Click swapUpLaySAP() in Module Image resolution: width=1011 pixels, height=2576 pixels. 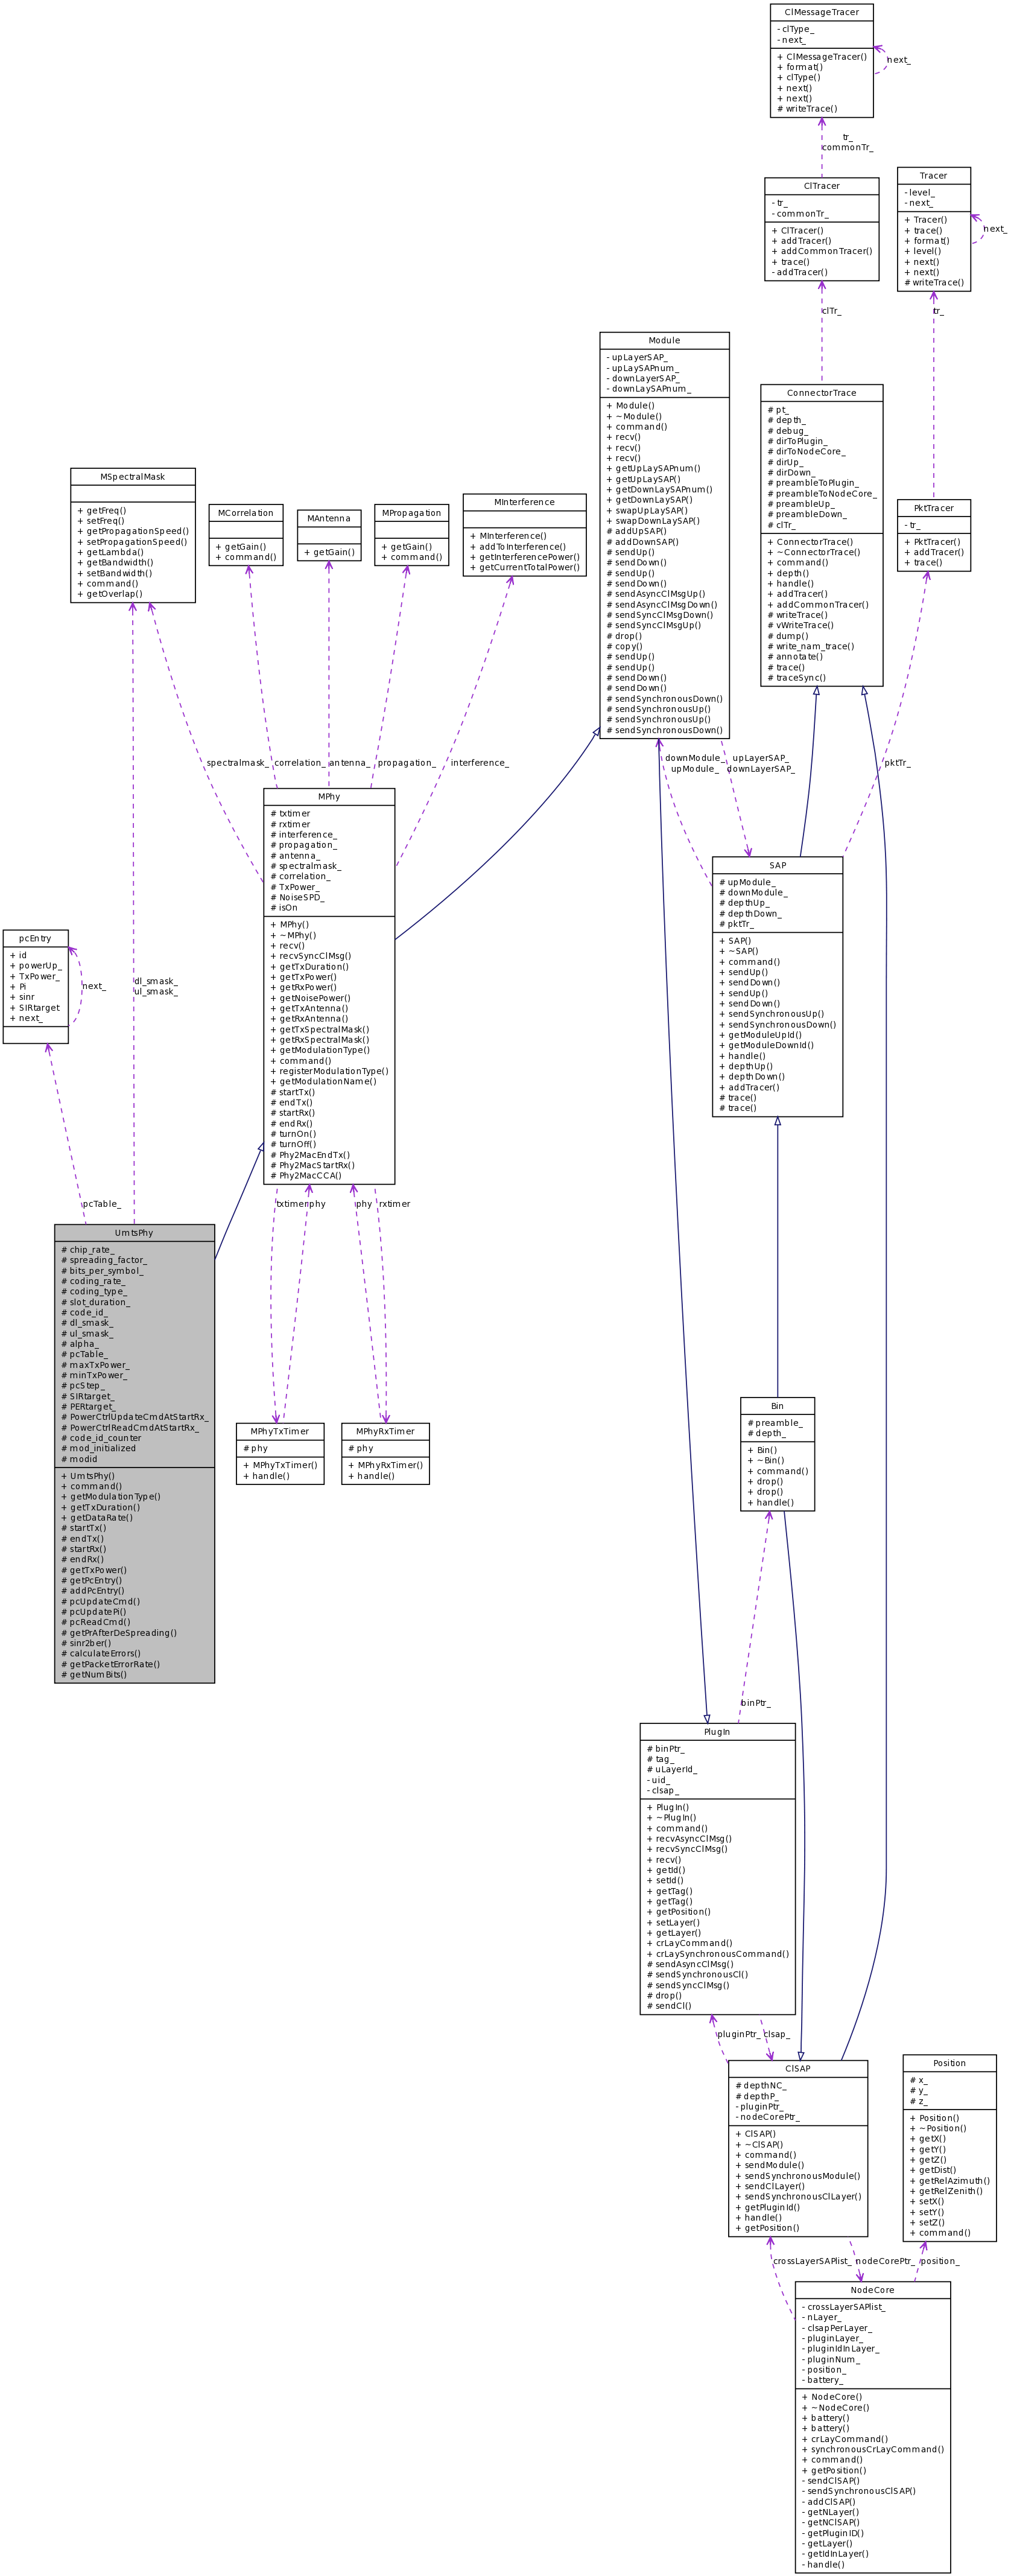click(x=647, y=510)
